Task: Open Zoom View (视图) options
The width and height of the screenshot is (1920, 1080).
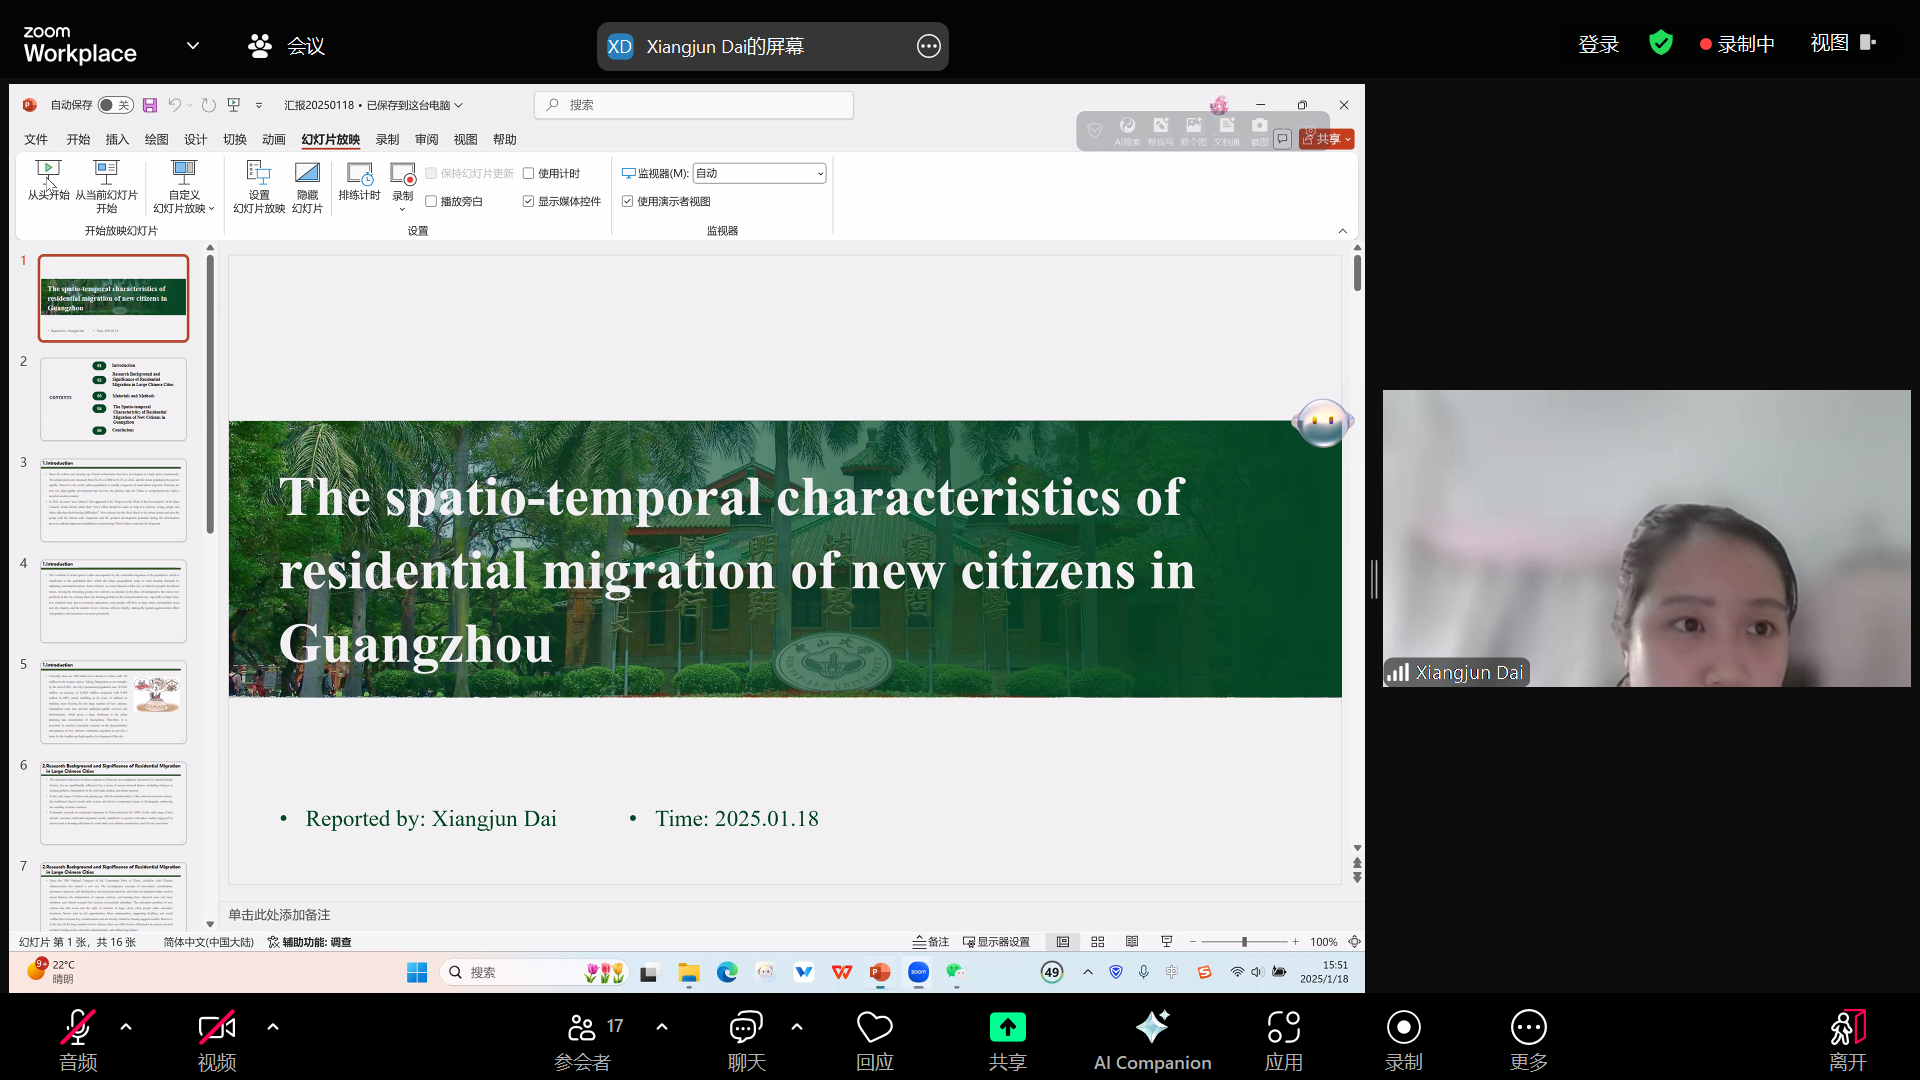Action: point(1842,43)
